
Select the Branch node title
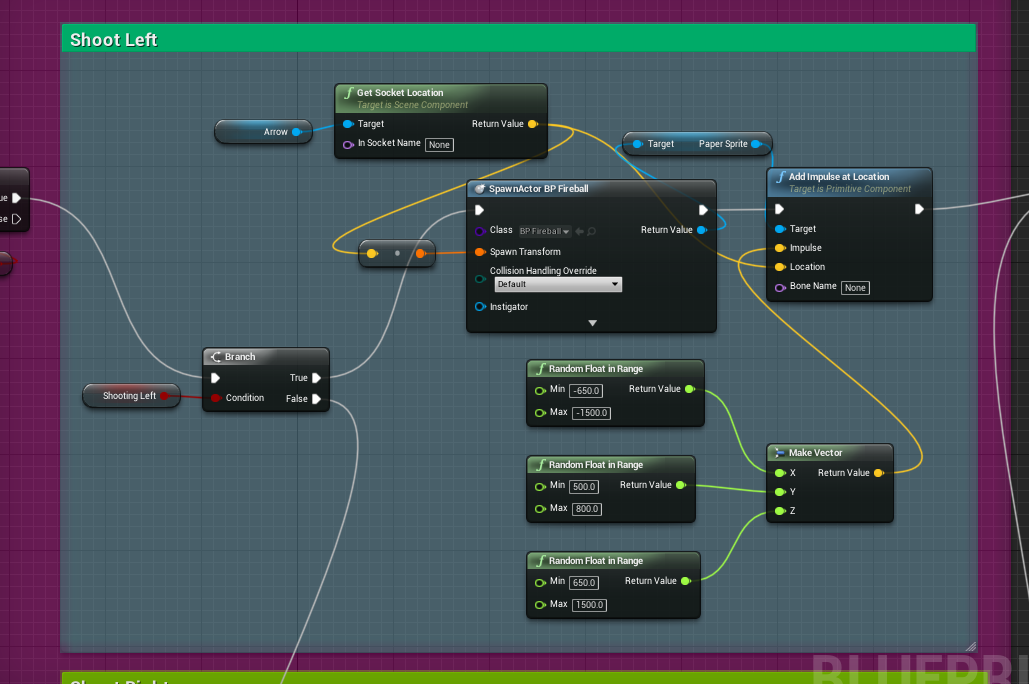click(240, 357)
